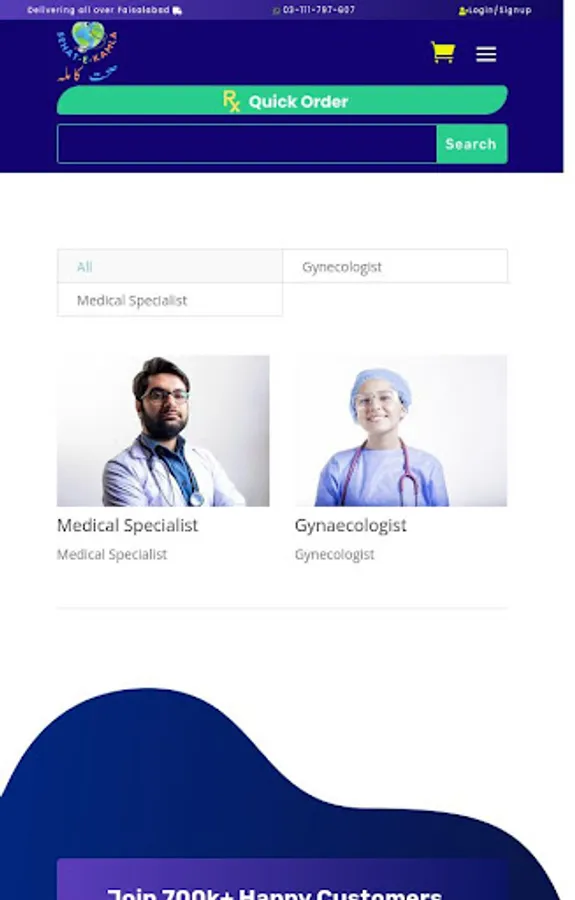Open the yellow shopping cart icon

point(443,53)
